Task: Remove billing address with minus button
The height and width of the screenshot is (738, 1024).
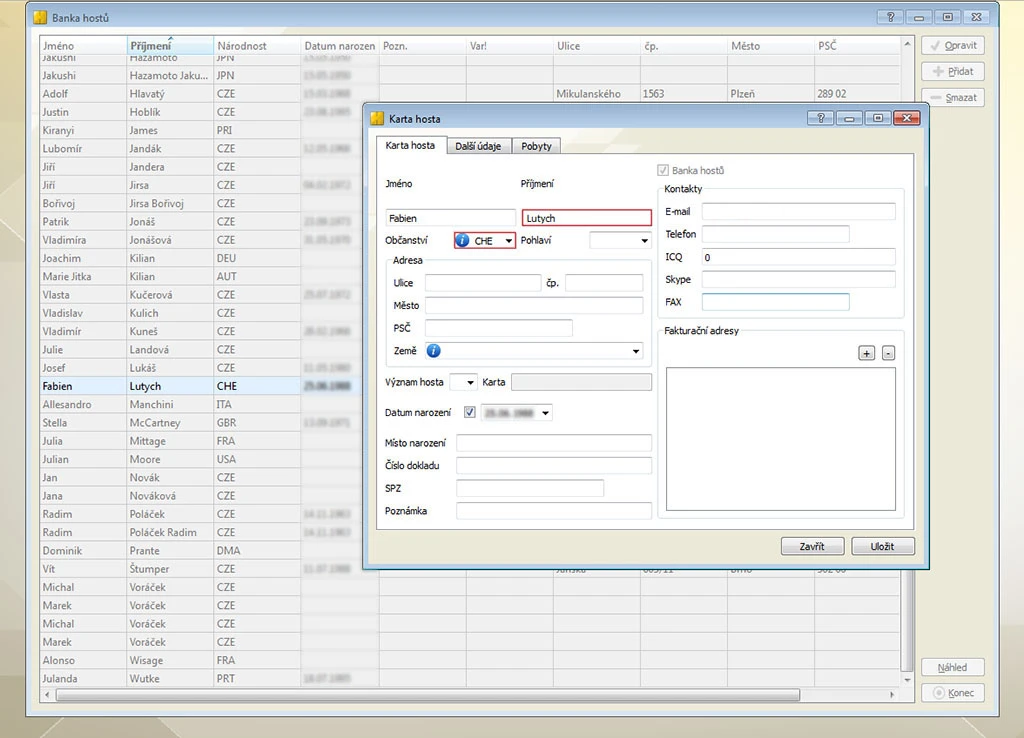Action: [888, 353]
